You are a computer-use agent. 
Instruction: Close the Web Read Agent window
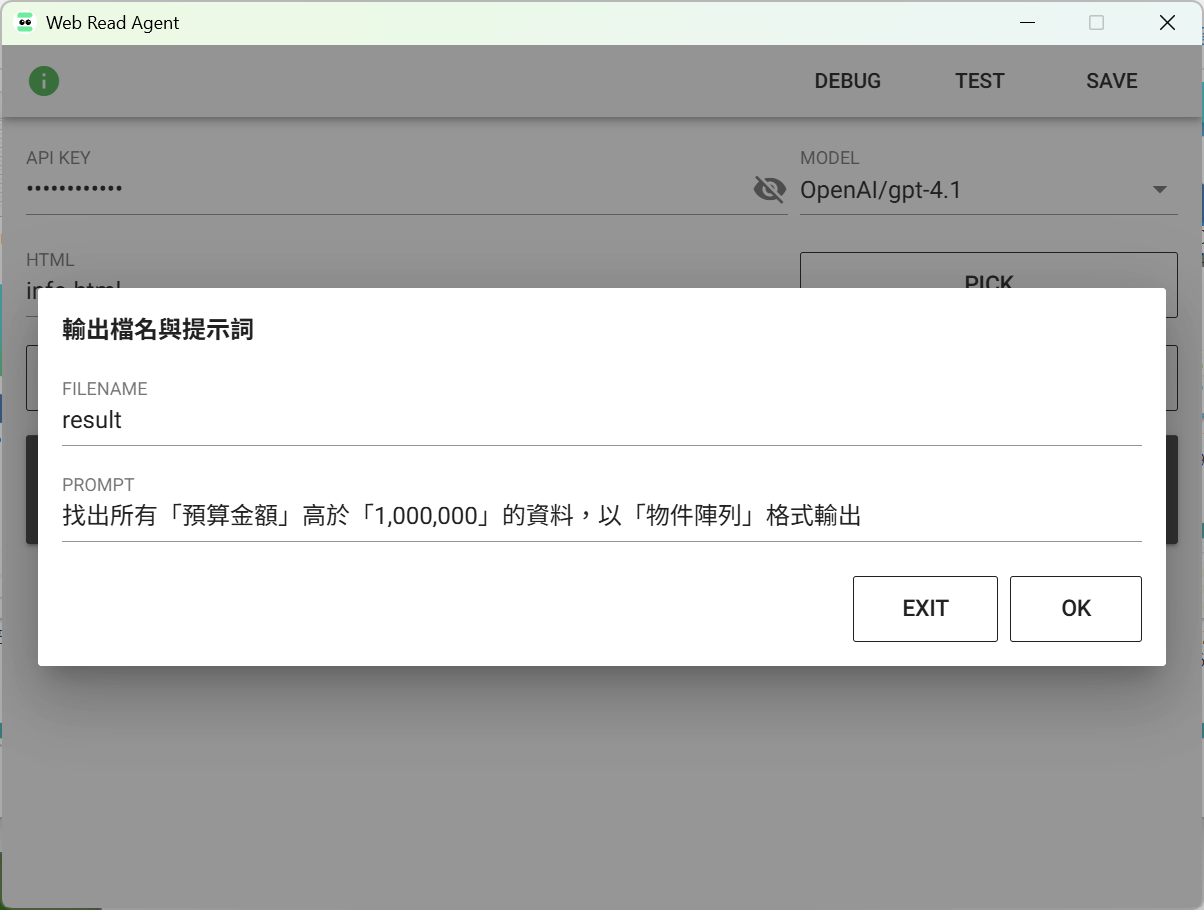pyautogui.click(x=1166, y=23)
